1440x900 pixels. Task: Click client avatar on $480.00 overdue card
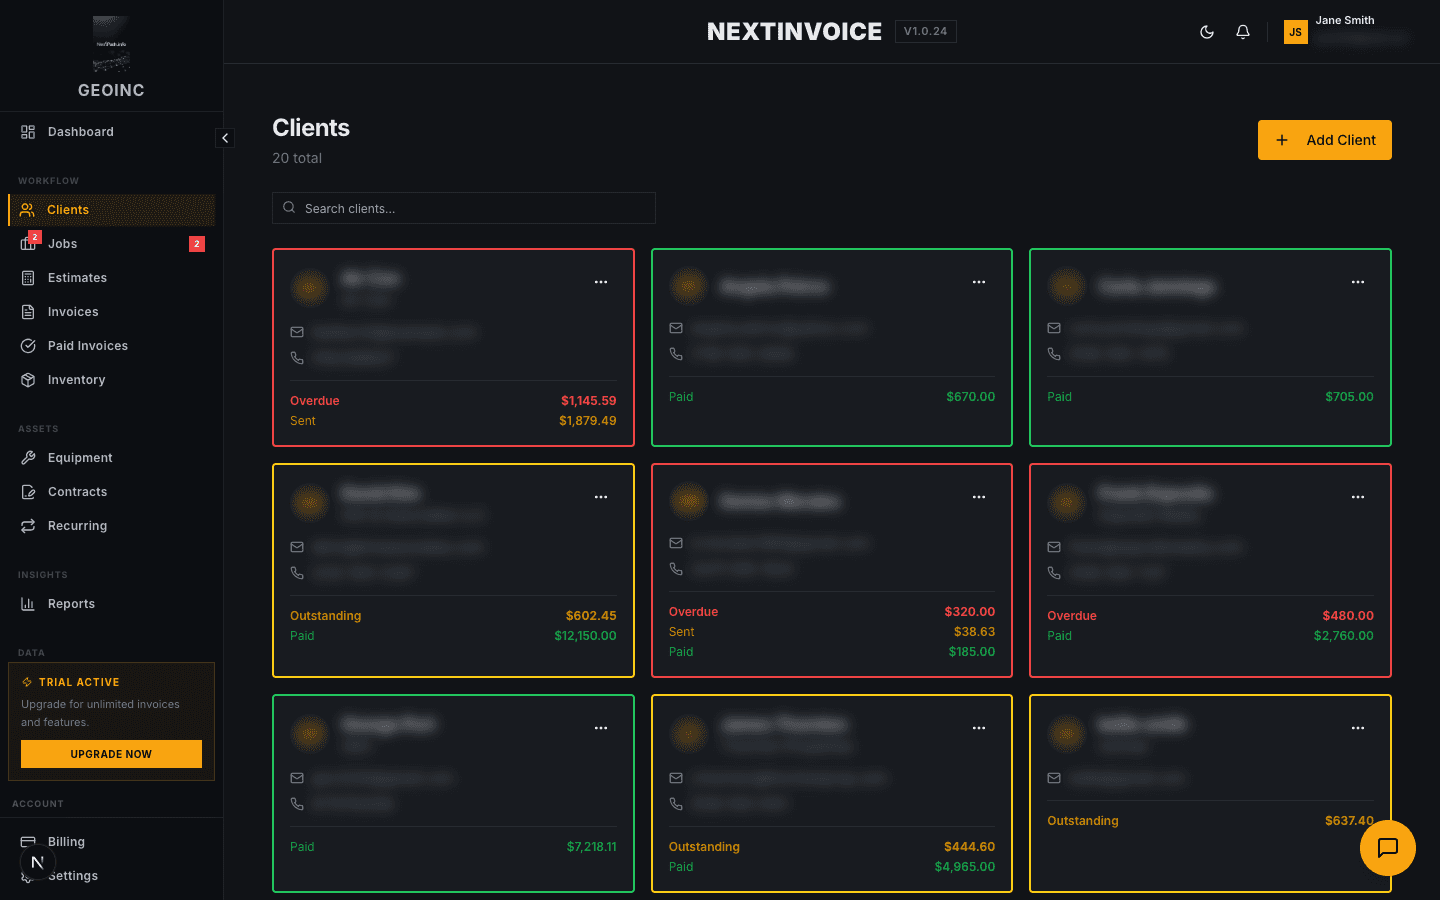(1066, 503)
